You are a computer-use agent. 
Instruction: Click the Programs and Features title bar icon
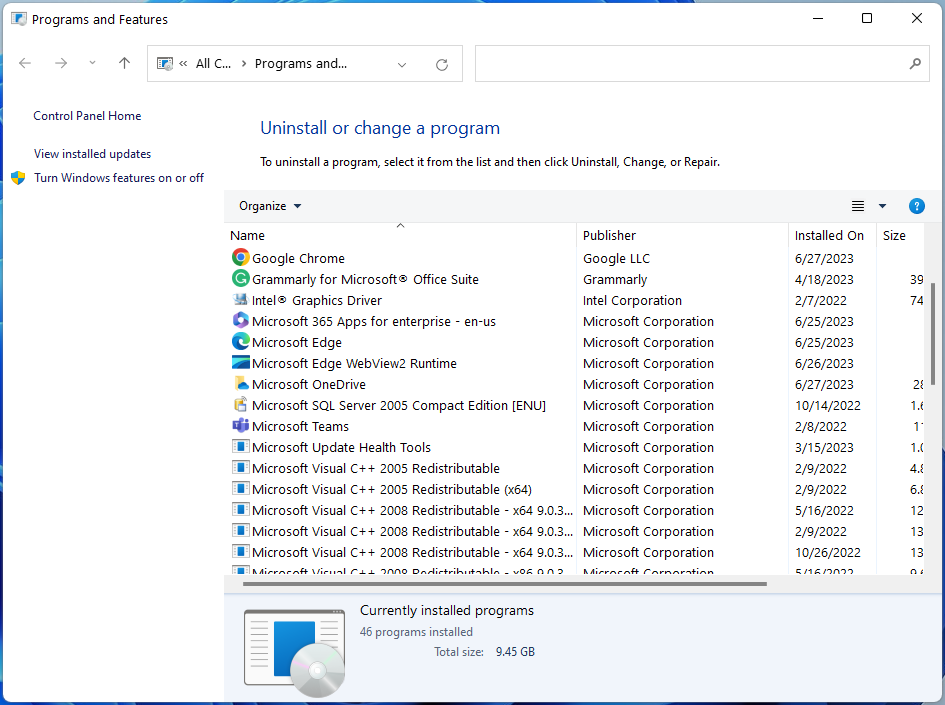tap(19, 19)
